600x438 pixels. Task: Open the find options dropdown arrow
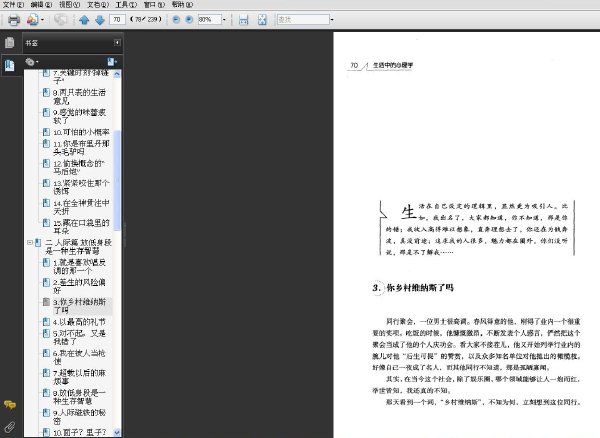[332, 20]
